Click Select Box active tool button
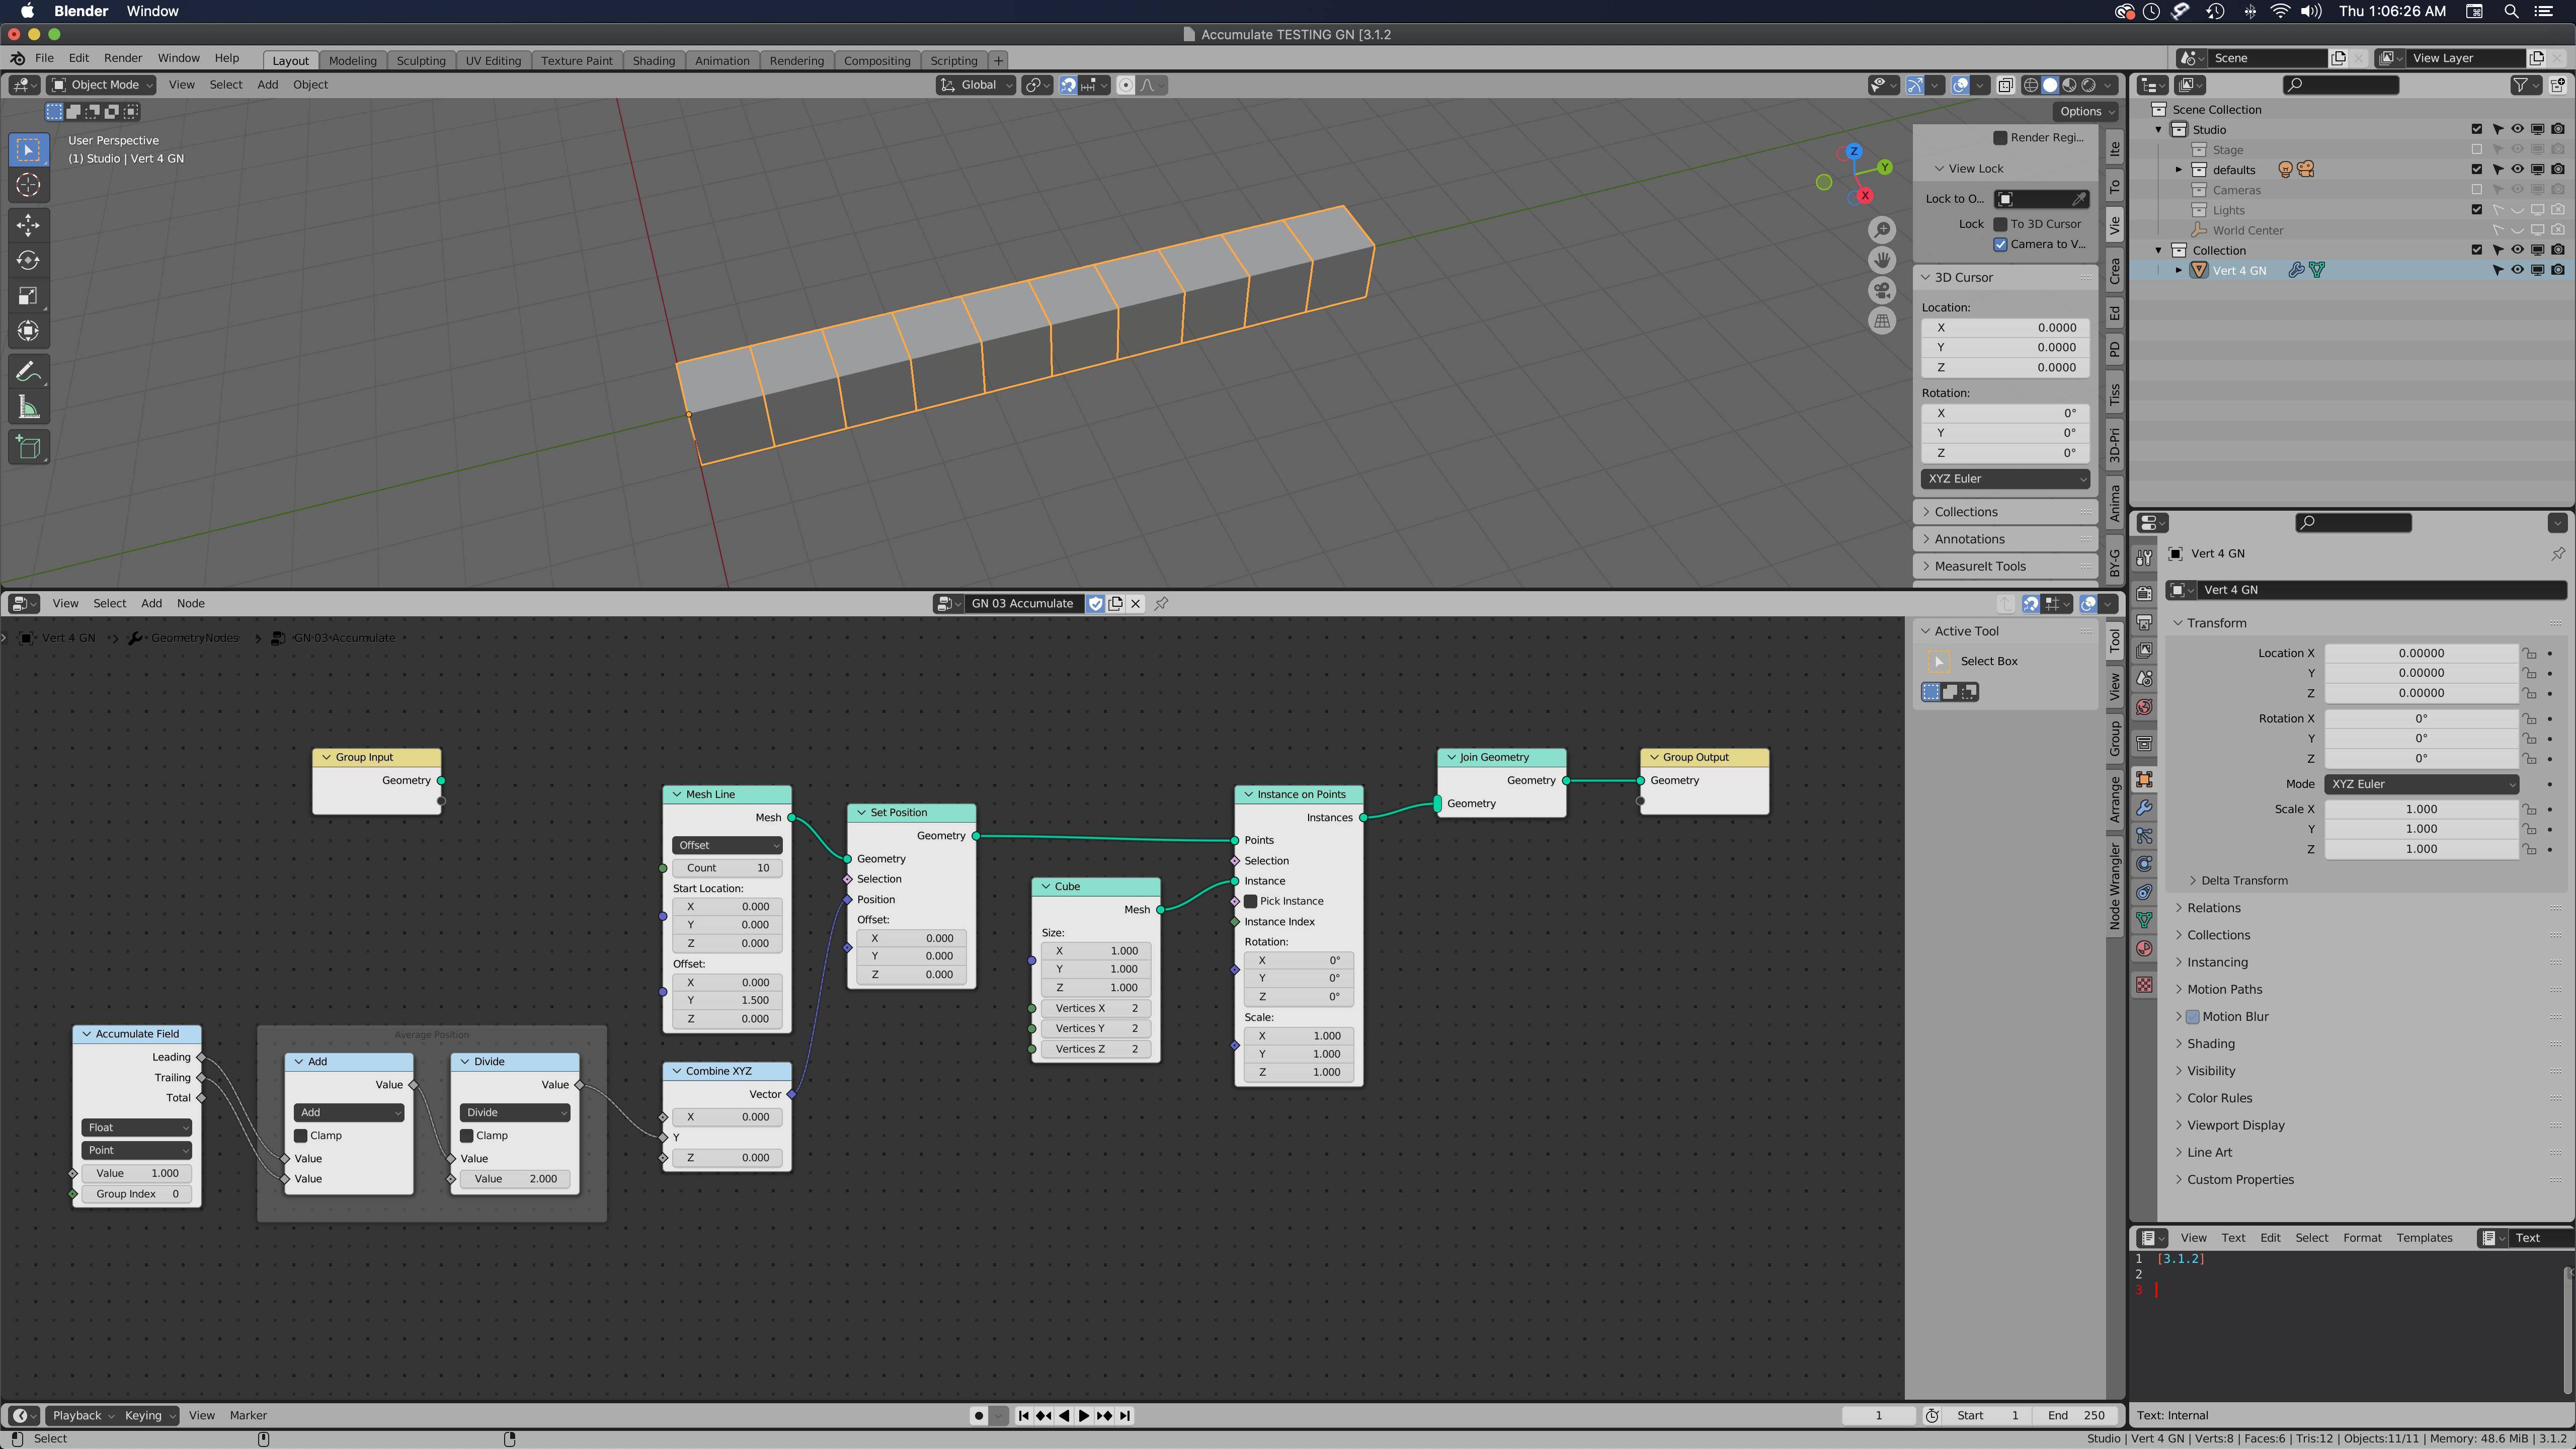Screen dimensions: 2576x1449 pyautogui.click(x=1939, y=661)
